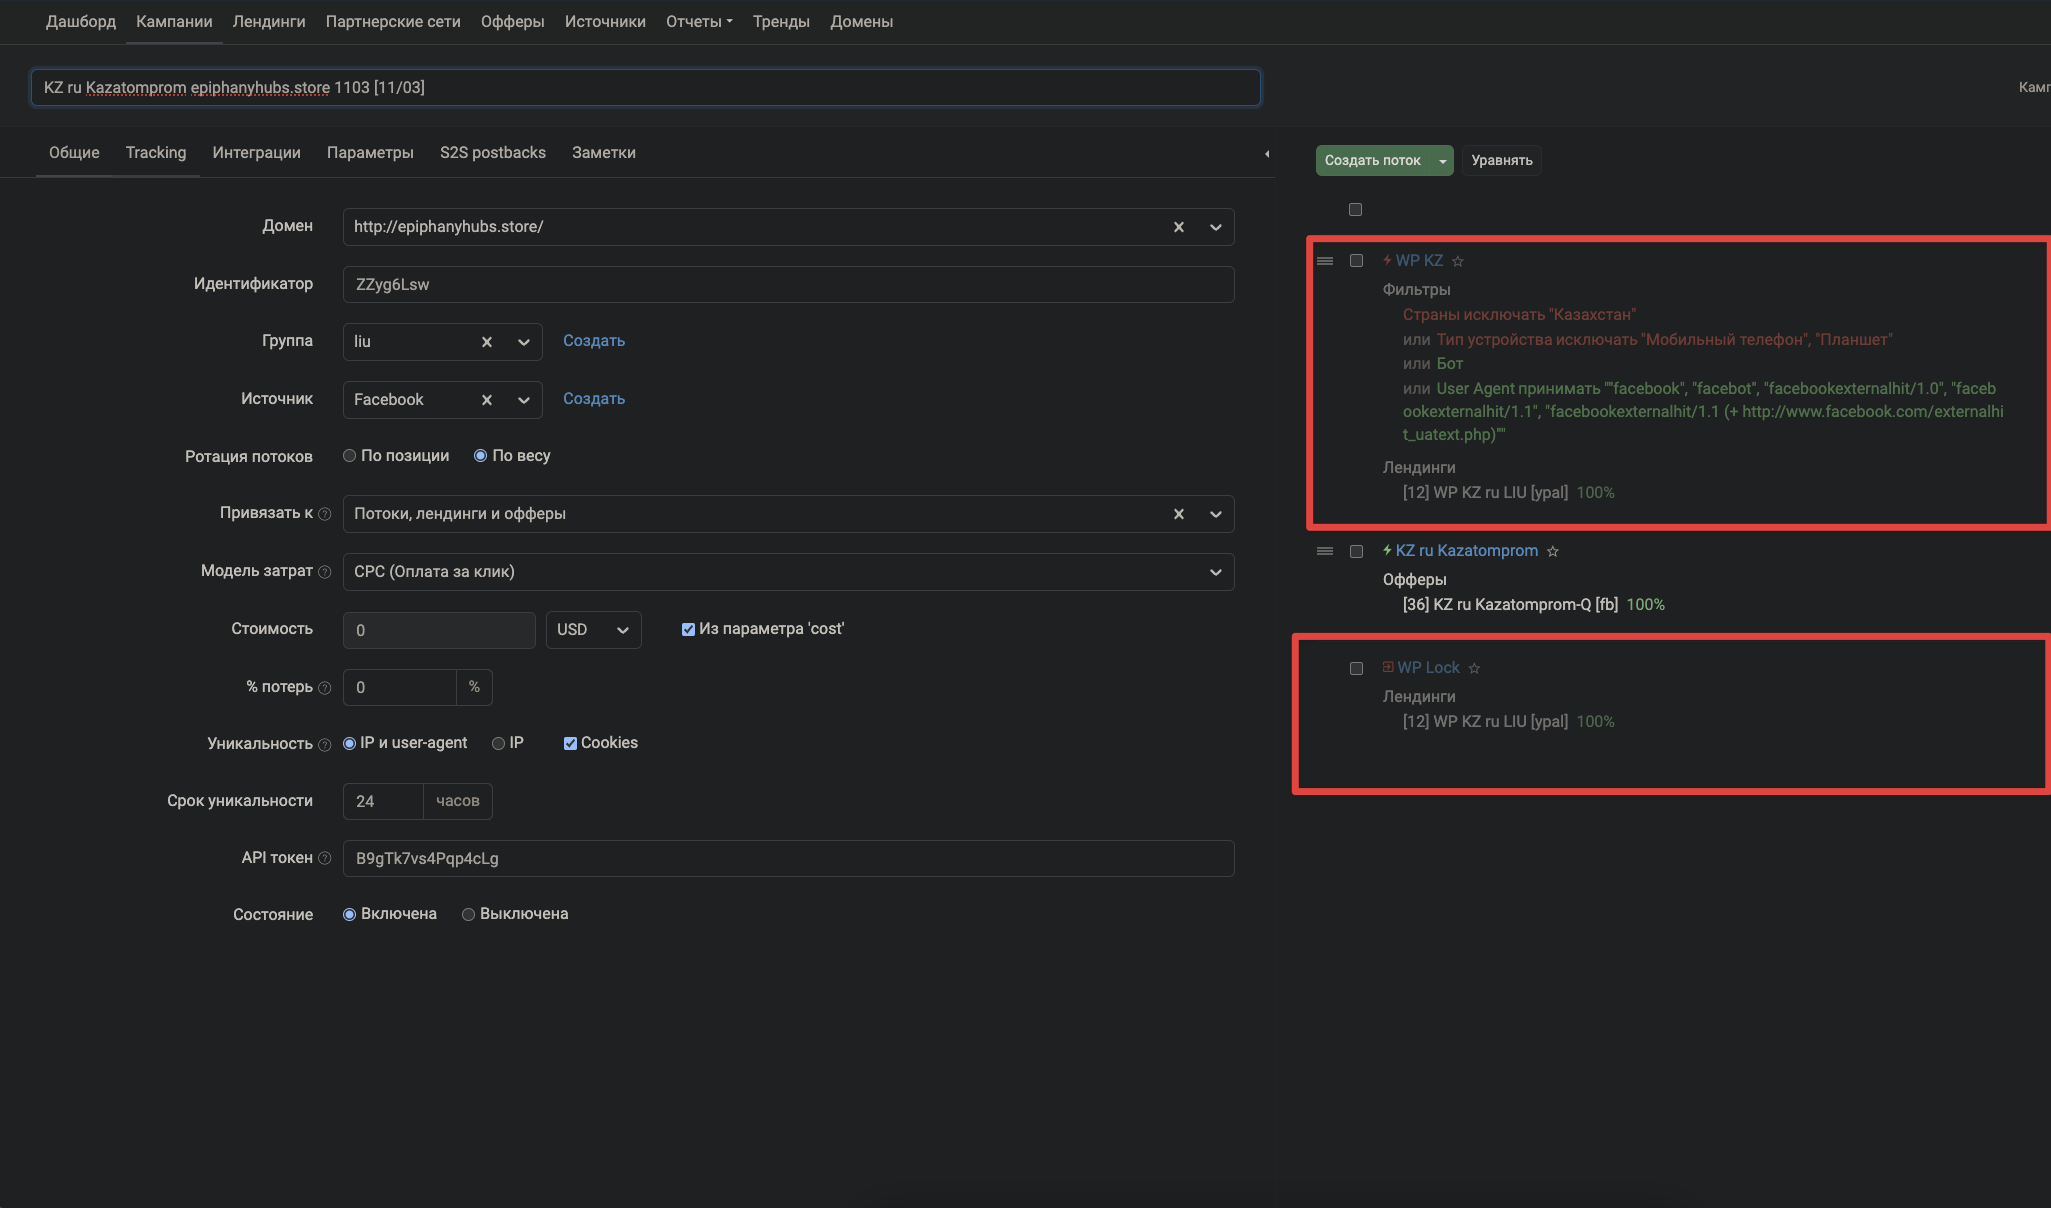Open the Домены section
Screen dimensions: 2051x1208
tap(861, 22)
